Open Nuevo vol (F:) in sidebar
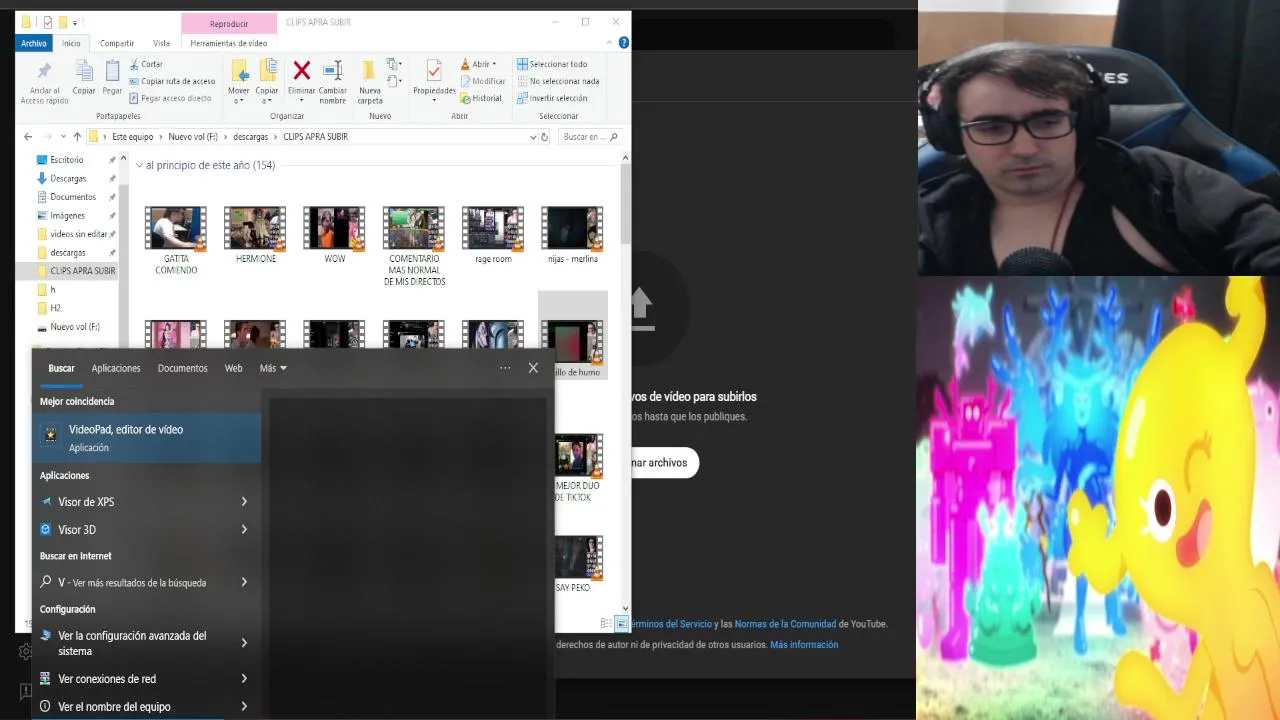 pos(74,327)
